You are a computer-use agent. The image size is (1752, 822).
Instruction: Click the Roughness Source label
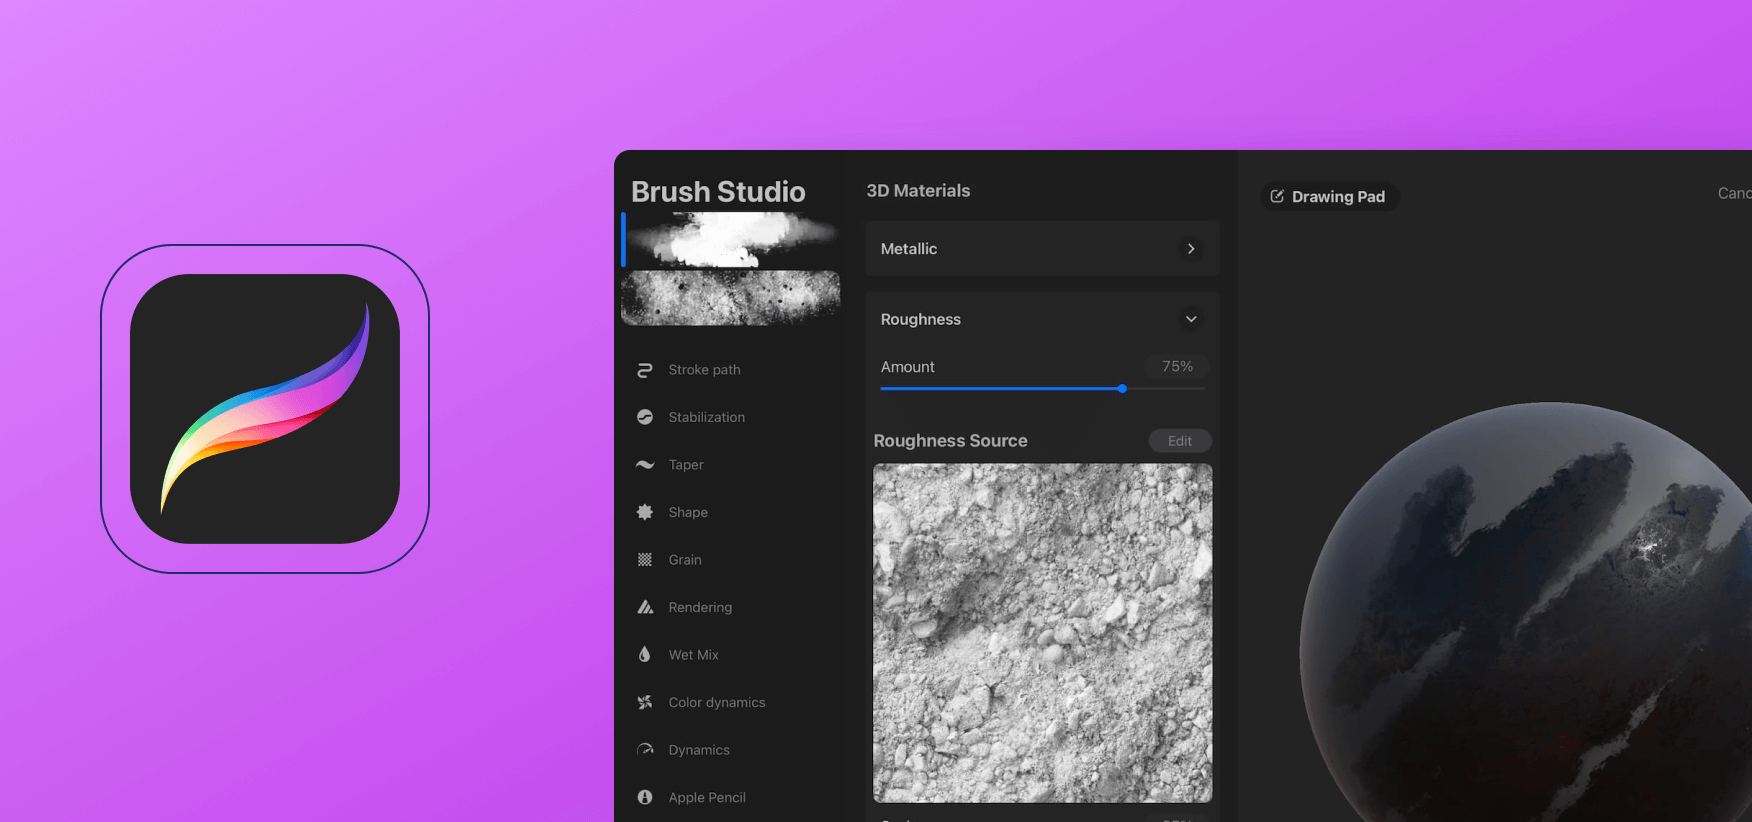950,441
